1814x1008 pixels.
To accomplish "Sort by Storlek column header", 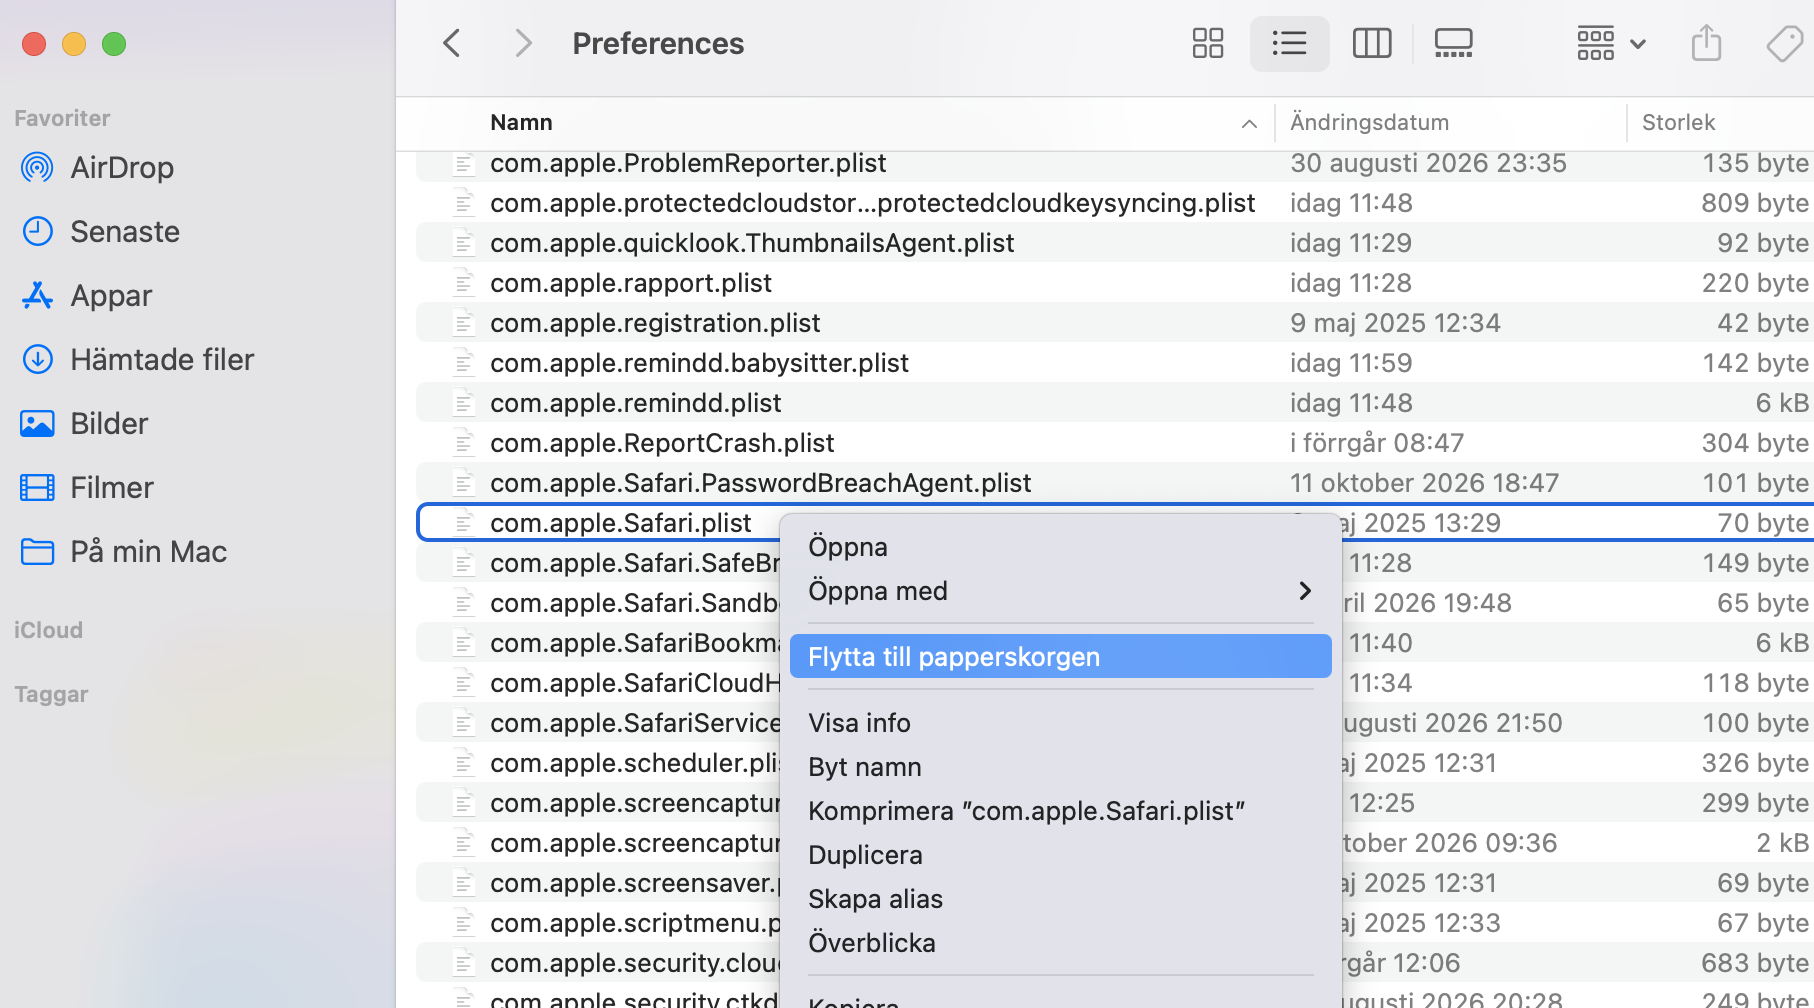I will point(1678,122).
